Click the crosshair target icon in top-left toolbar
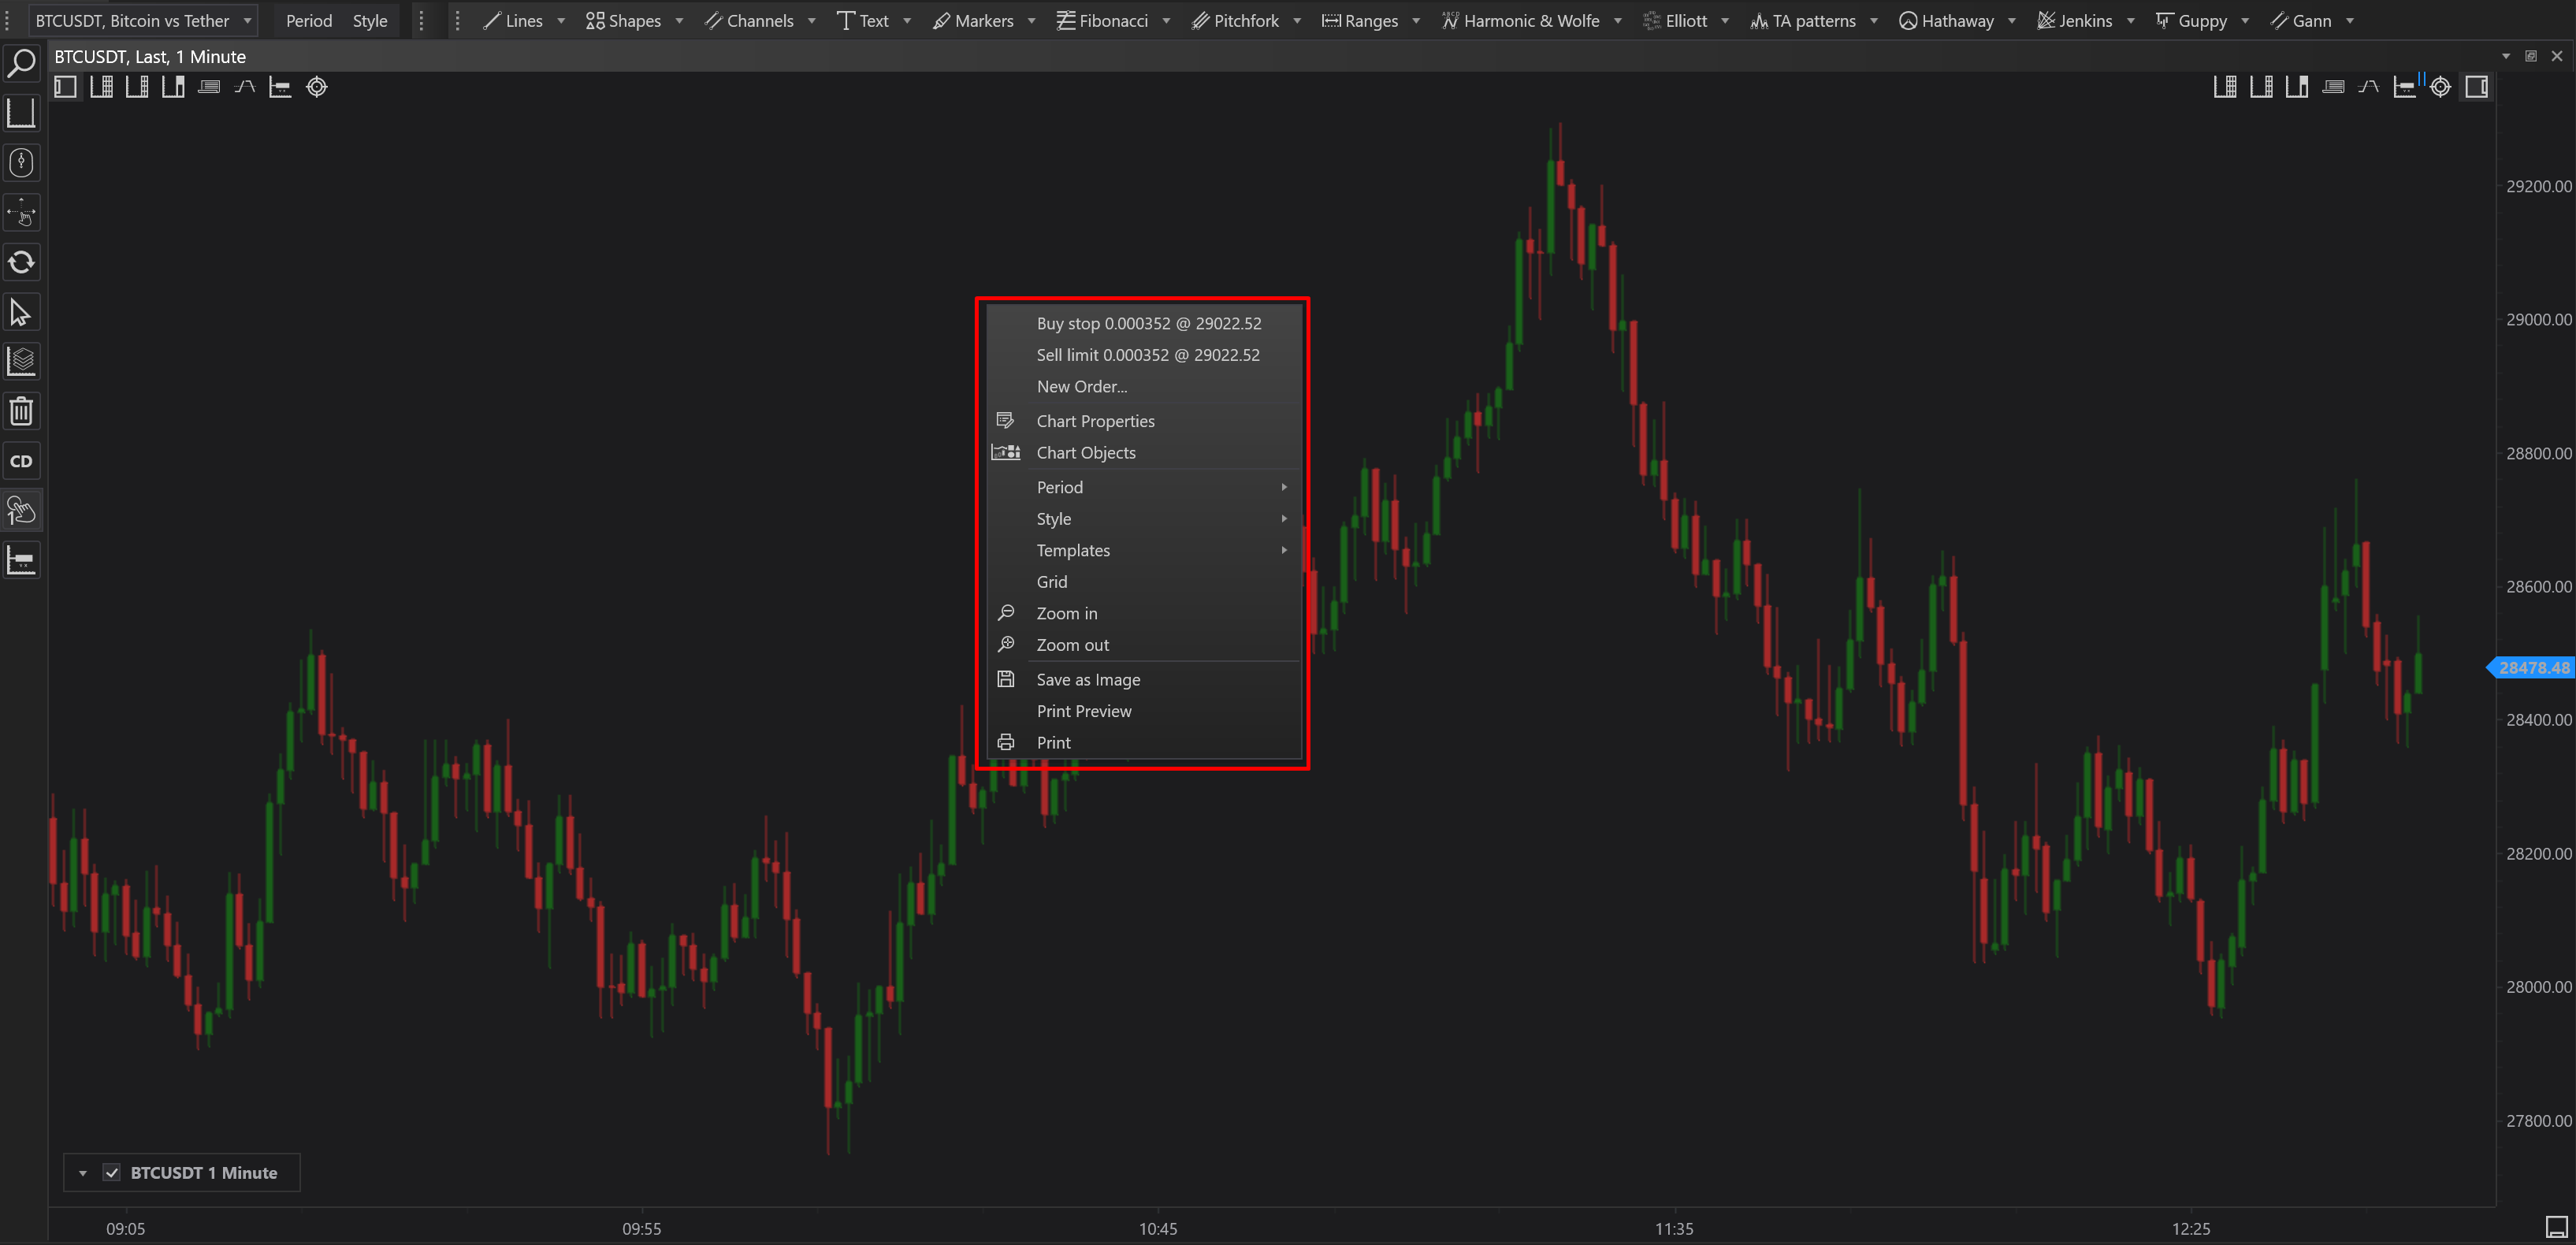The width and height of the screenshot is (2576, 1245). (317, 87)
